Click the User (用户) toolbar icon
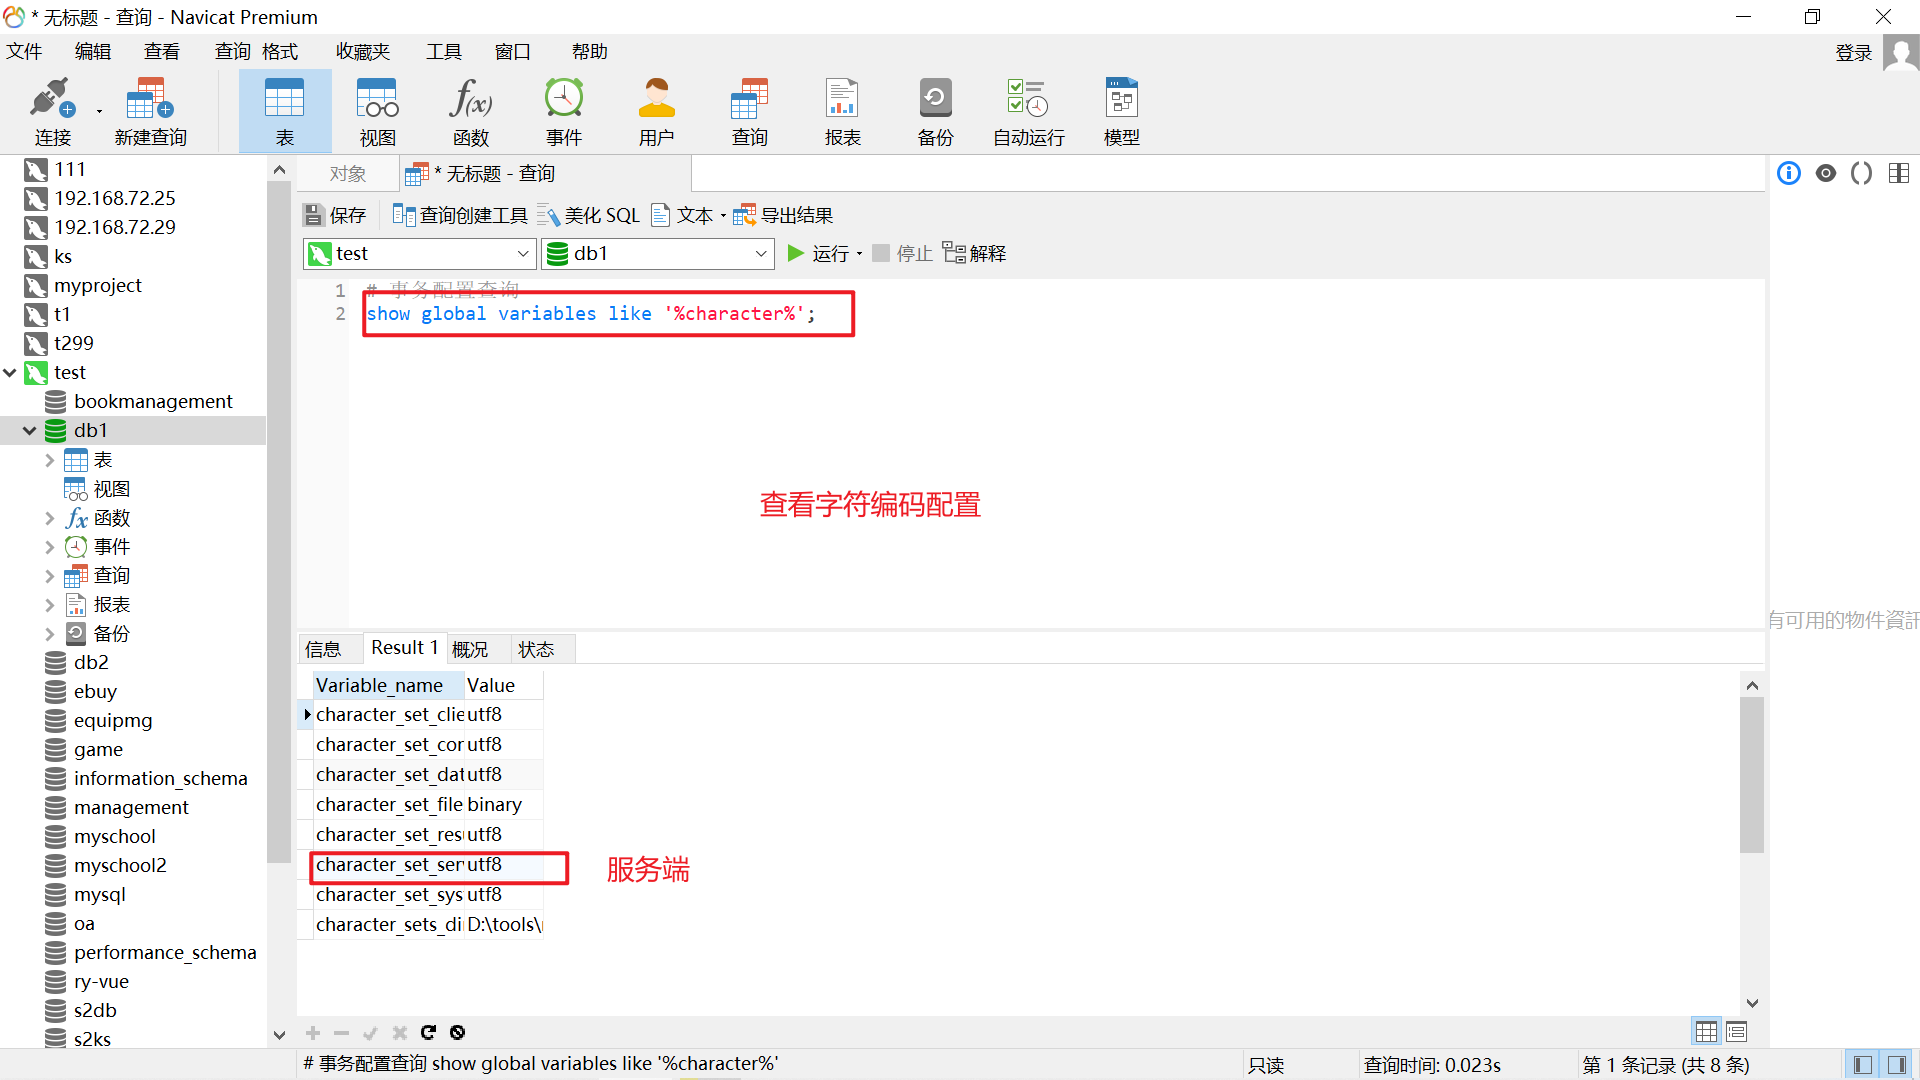 (656, 111)
